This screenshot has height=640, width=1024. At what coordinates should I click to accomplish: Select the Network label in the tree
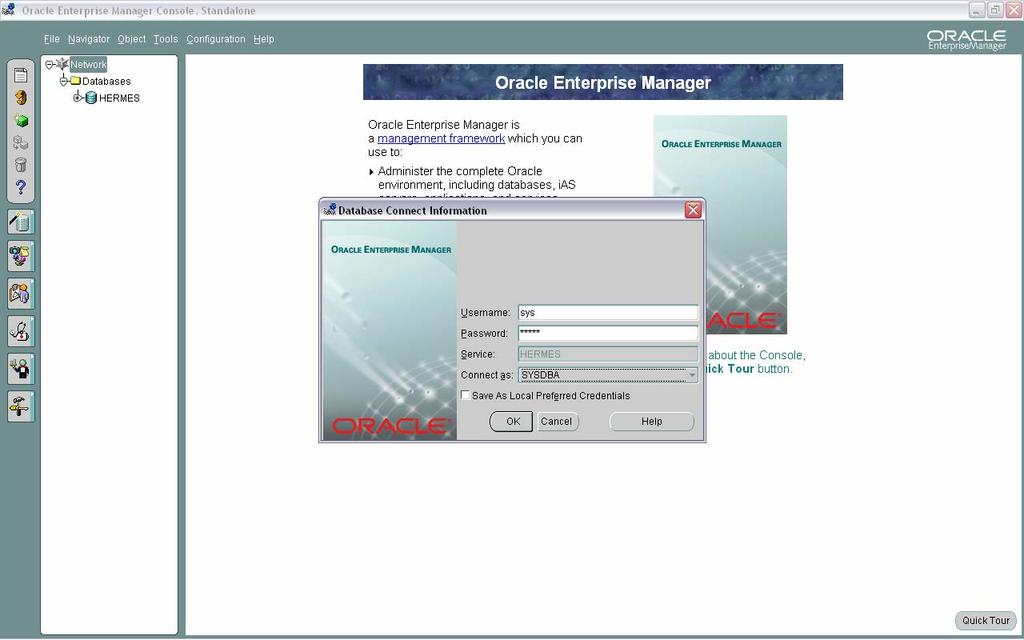(88, 64)
